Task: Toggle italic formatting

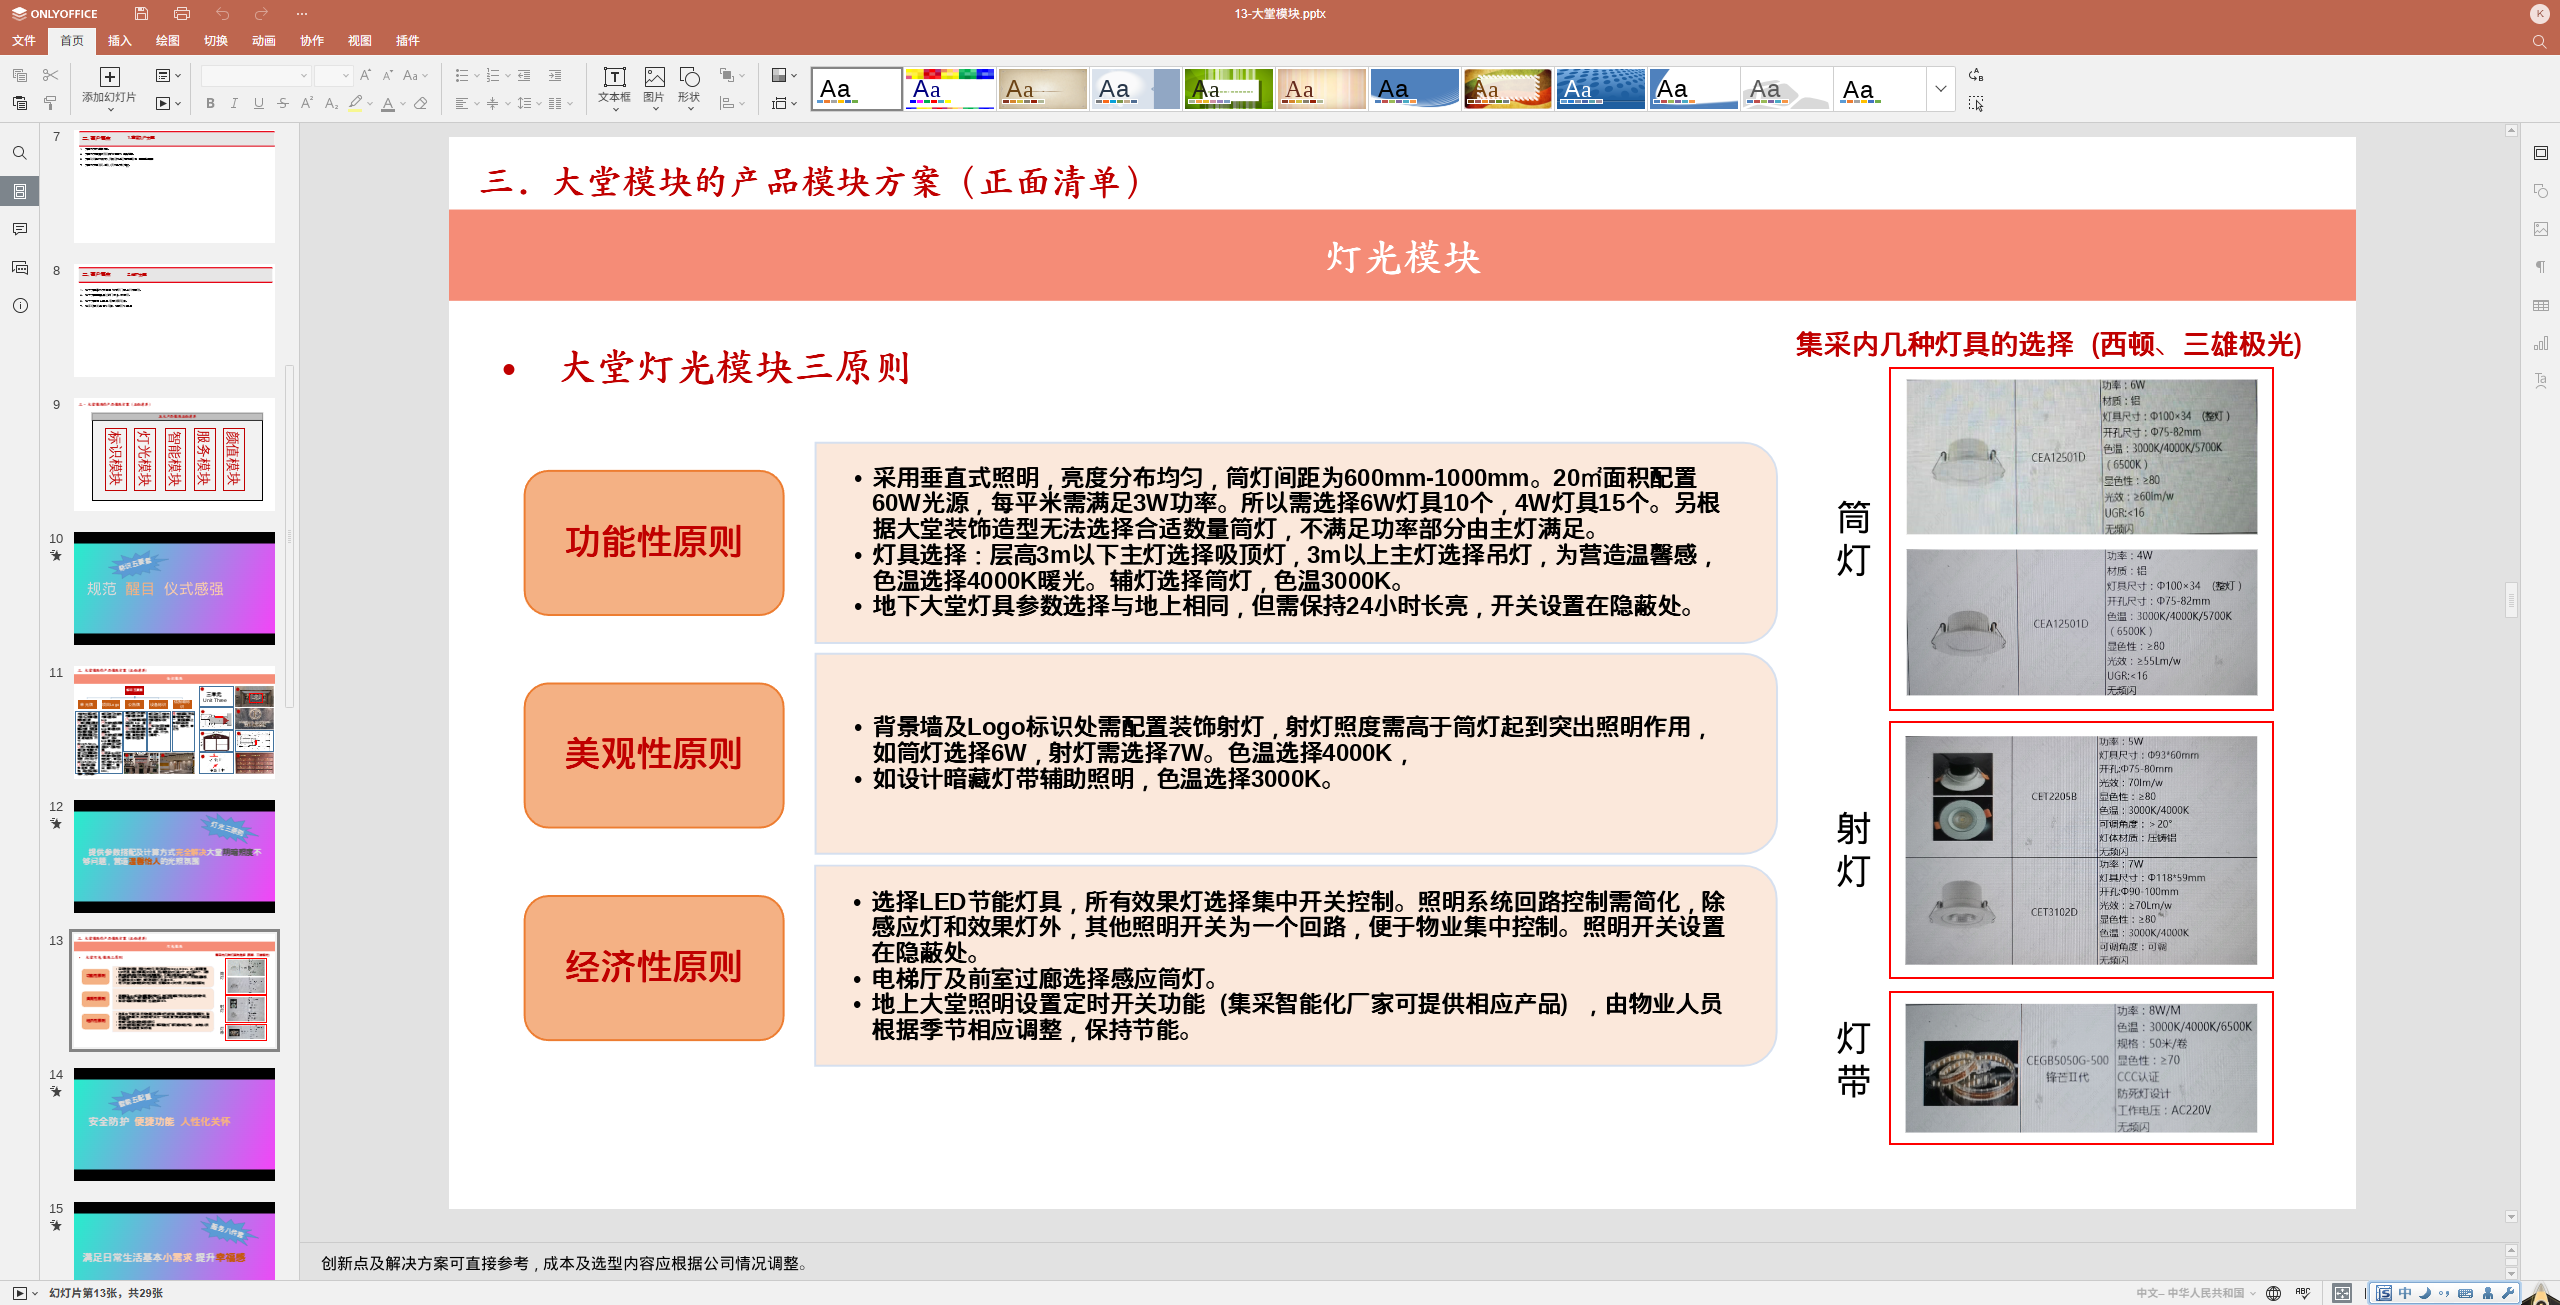Action: coord(234,103)
